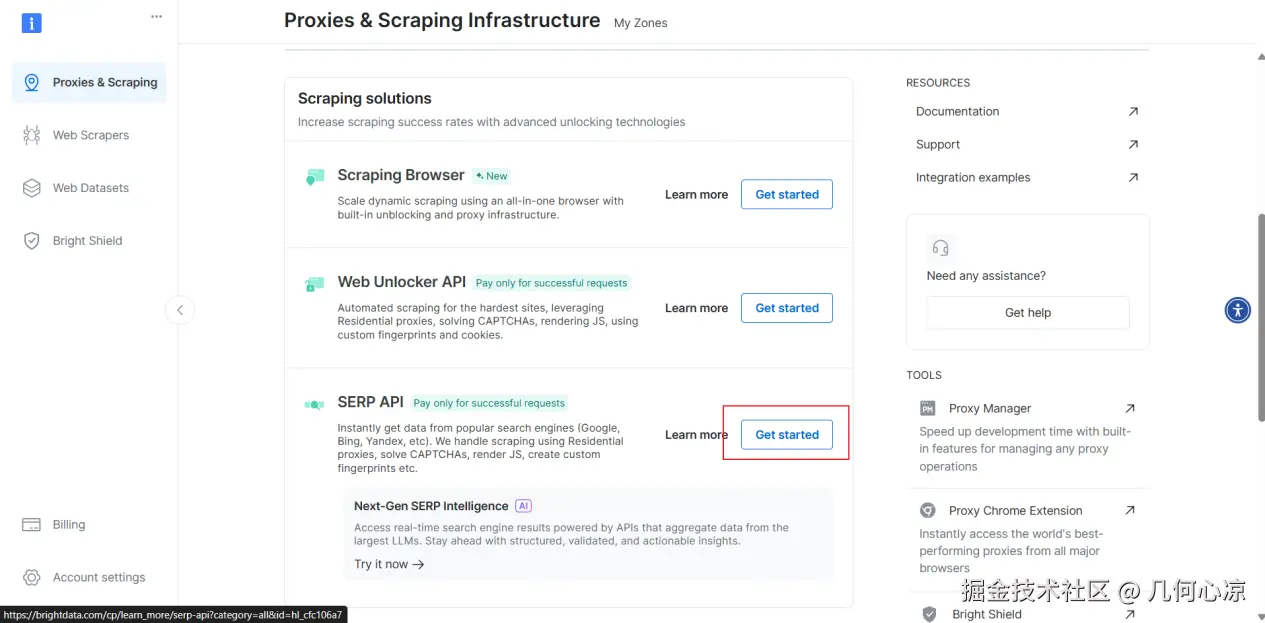Click the Get help button
This screenshot has width=1265, height=623.
(x=1027, y=313)
